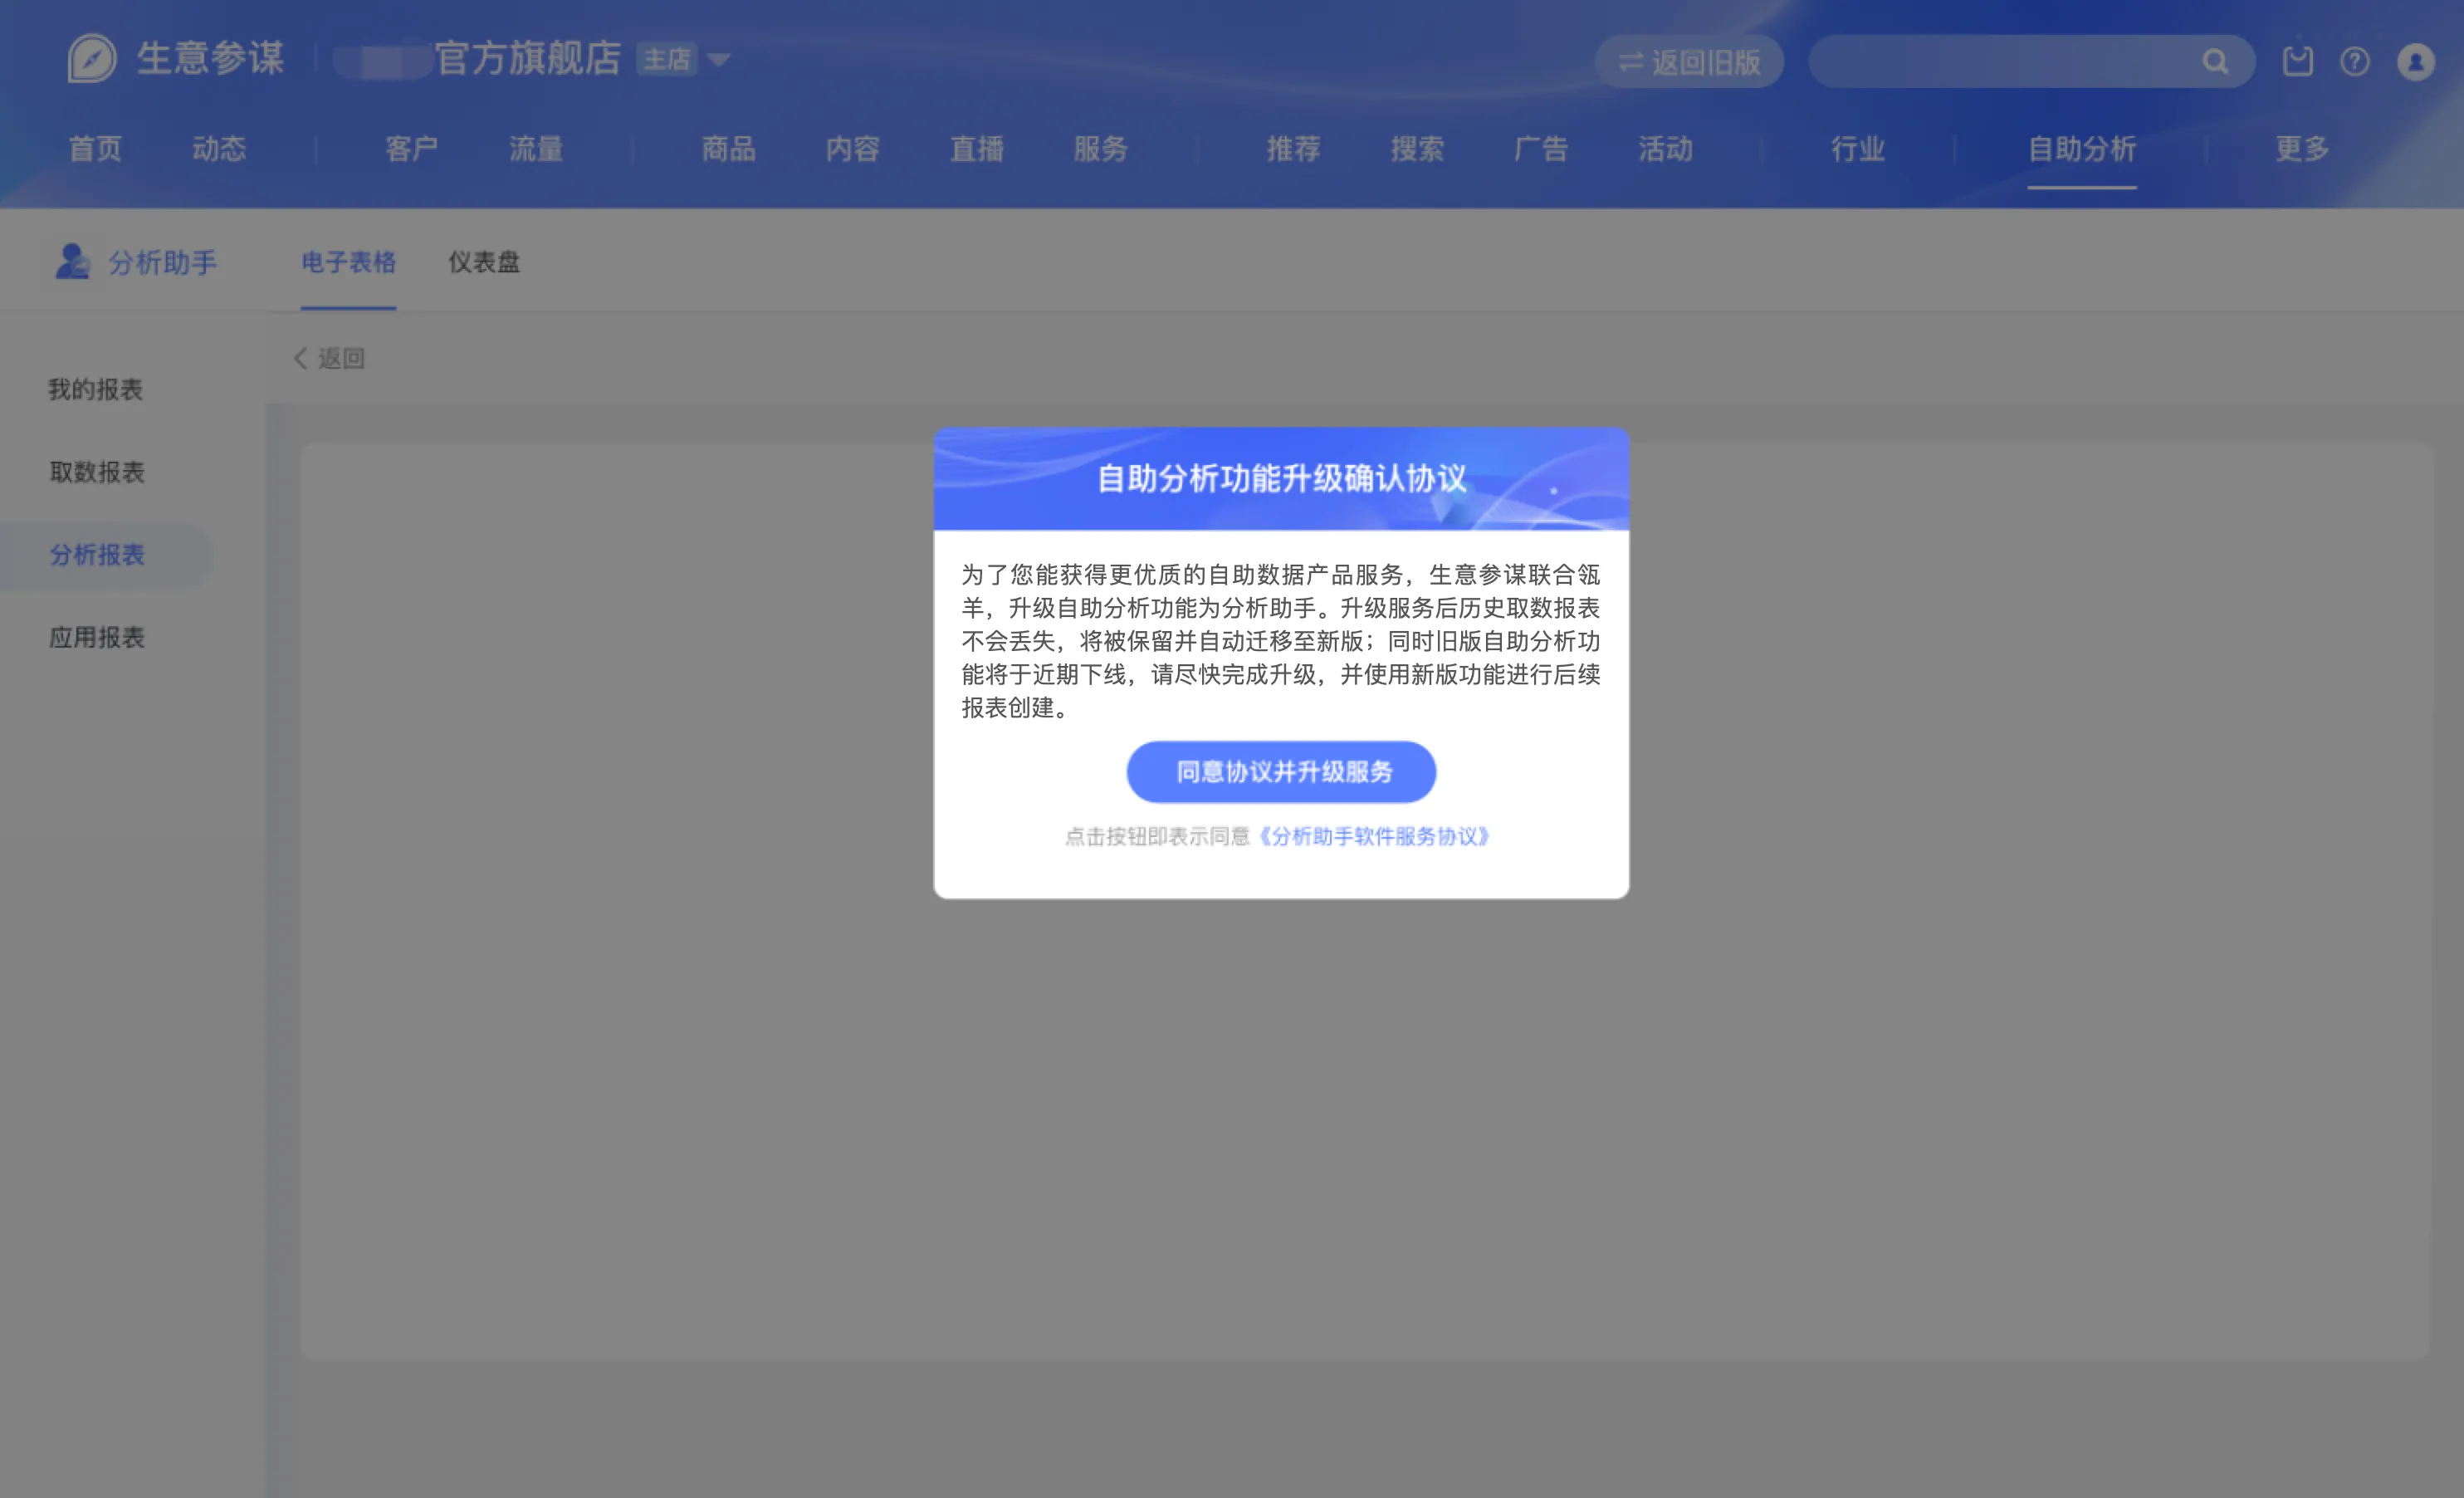Open 我的报表 in the sidebar
The height and width of the screenshot is (1498, 2464).
tap(96, 389)
